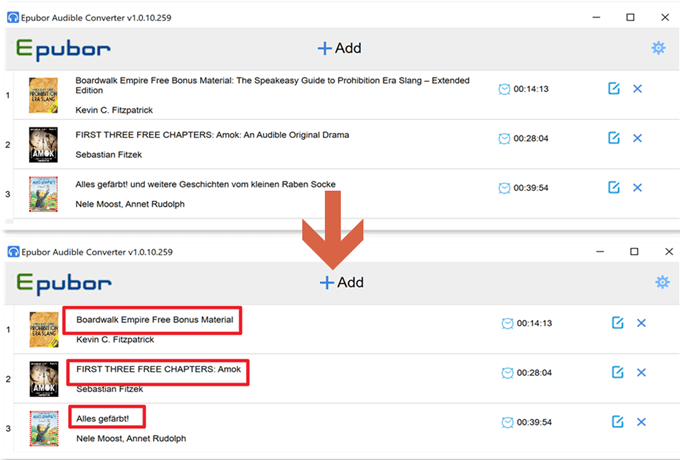Click clock icon beside 00:28:04 lower window
680x460 pixels.
tap(507, 372)
